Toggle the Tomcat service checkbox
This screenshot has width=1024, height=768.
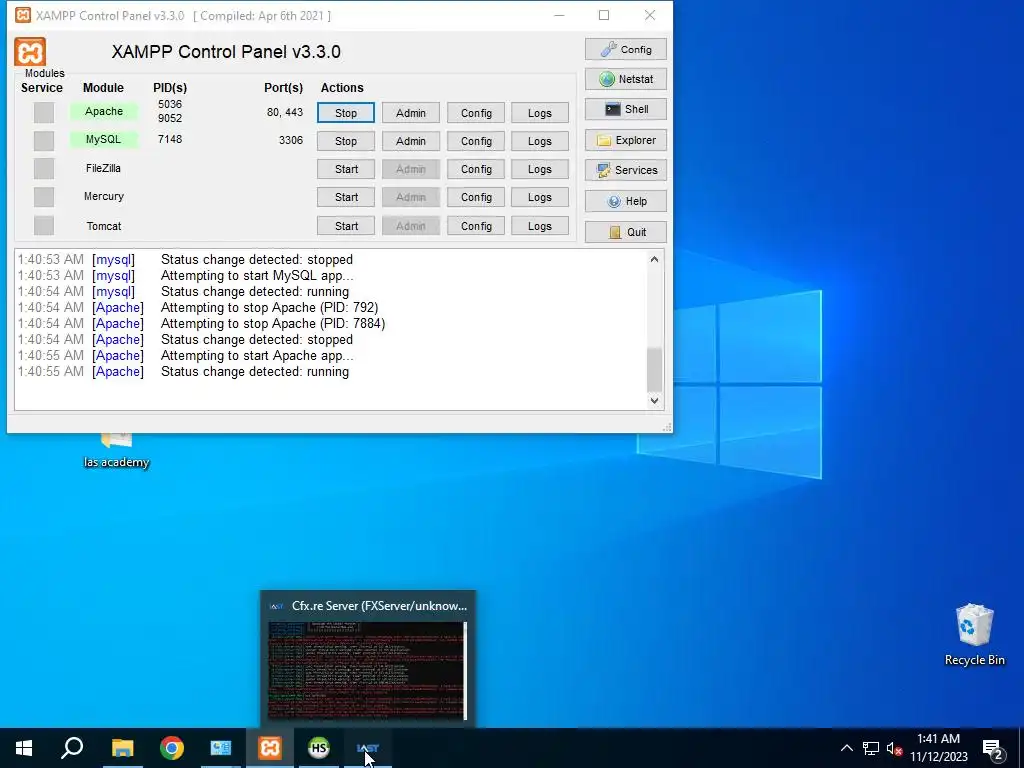pos(44,225)
